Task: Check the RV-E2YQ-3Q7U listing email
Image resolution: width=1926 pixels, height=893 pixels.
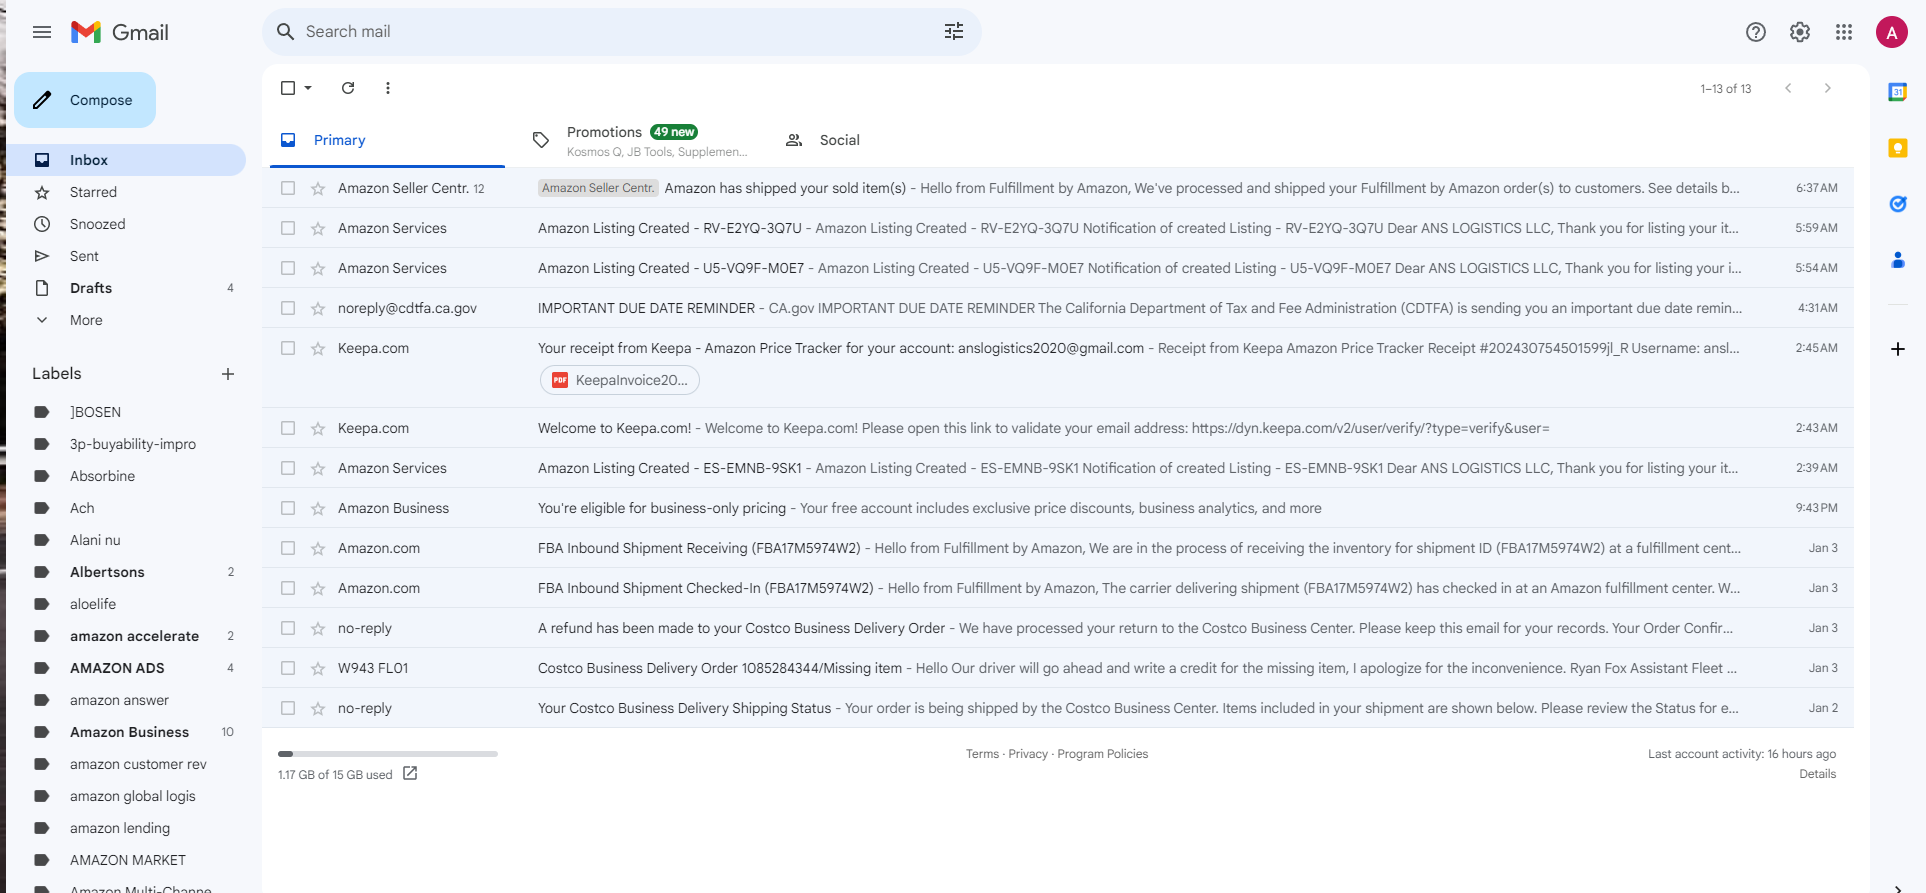Action: (x=288, y=228)
